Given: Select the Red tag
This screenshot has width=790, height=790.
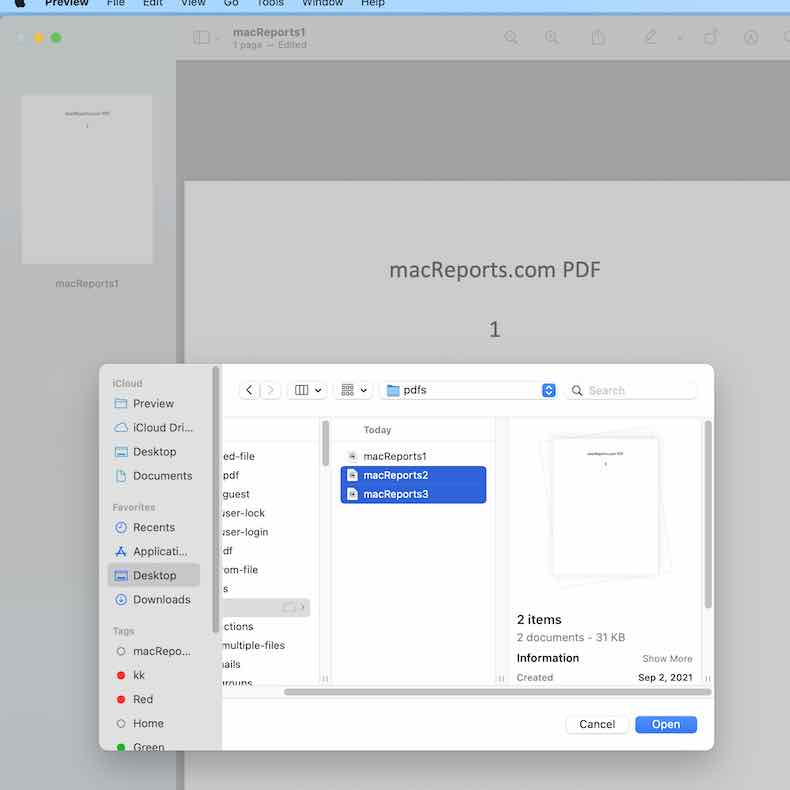Looking at the screenshot, I should 153,699.
